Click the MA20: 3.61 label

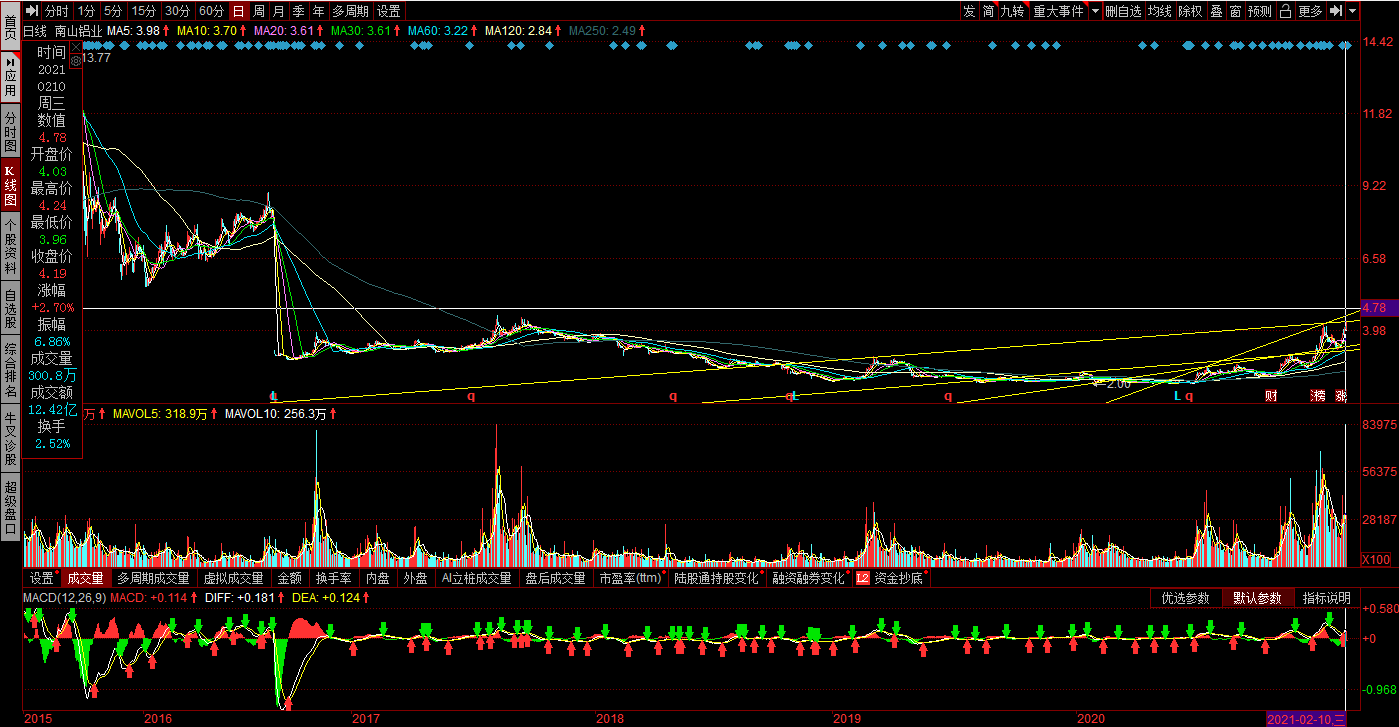coord(285,32)
